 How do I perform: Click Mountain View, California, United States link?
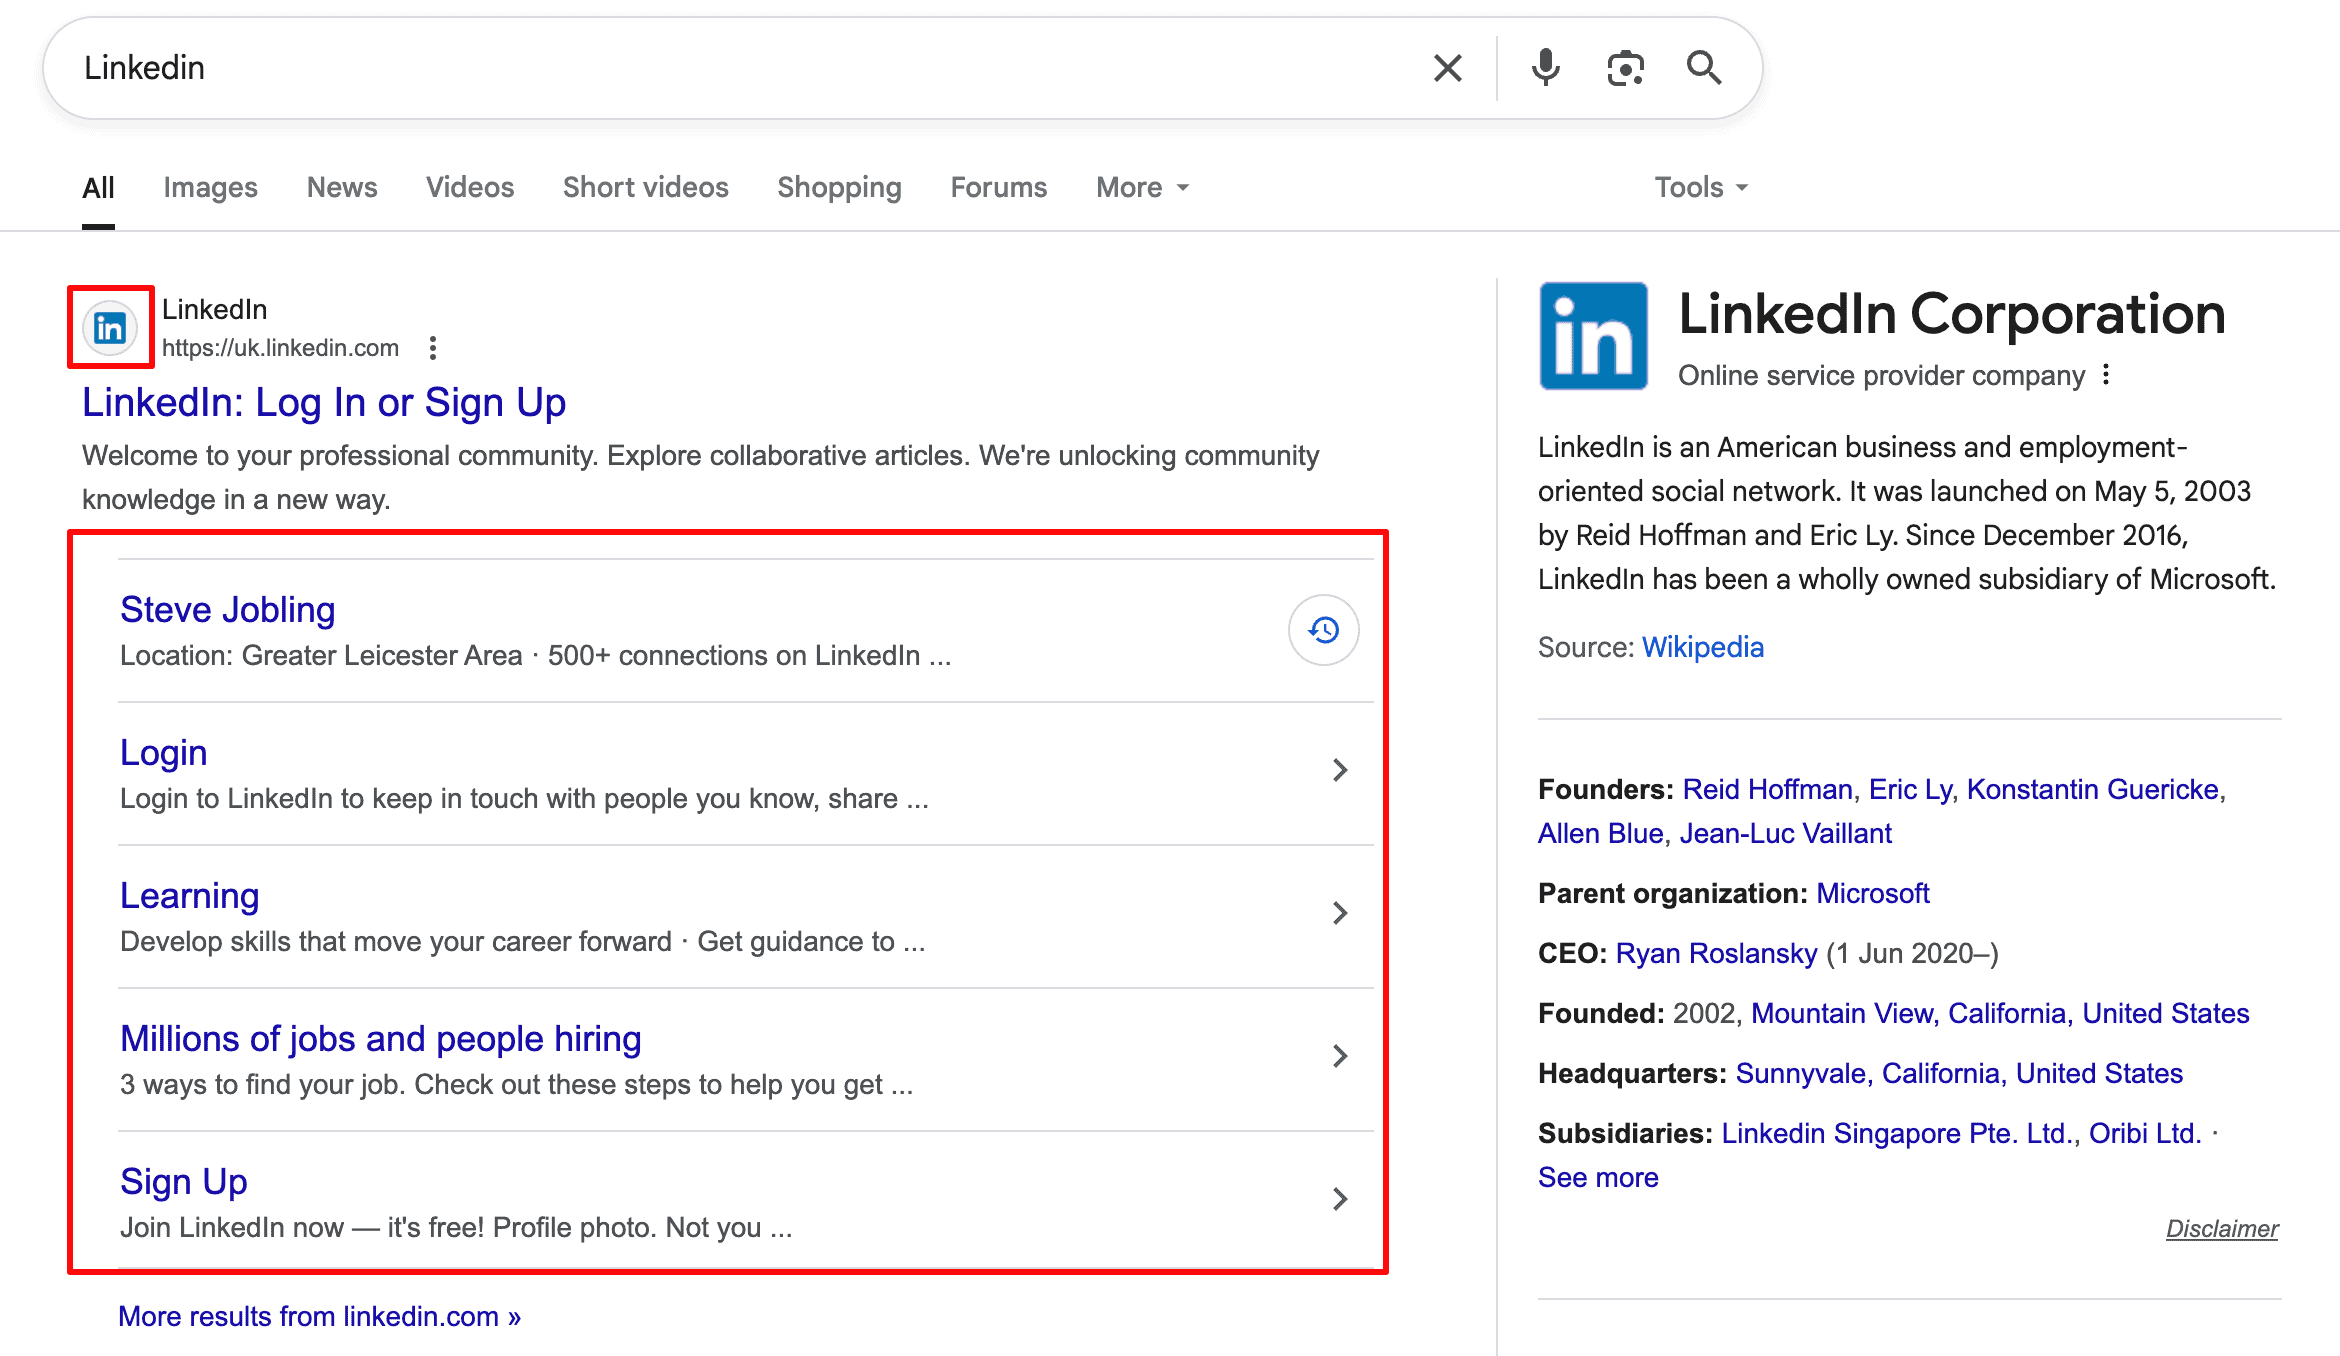pos(2000,1013)
